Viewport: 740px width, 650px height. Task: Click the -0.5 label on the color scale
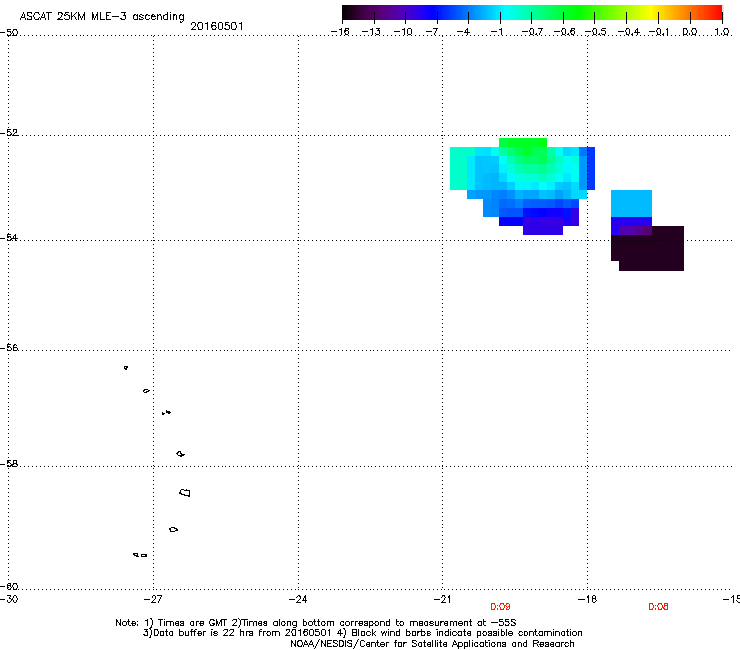596,32
